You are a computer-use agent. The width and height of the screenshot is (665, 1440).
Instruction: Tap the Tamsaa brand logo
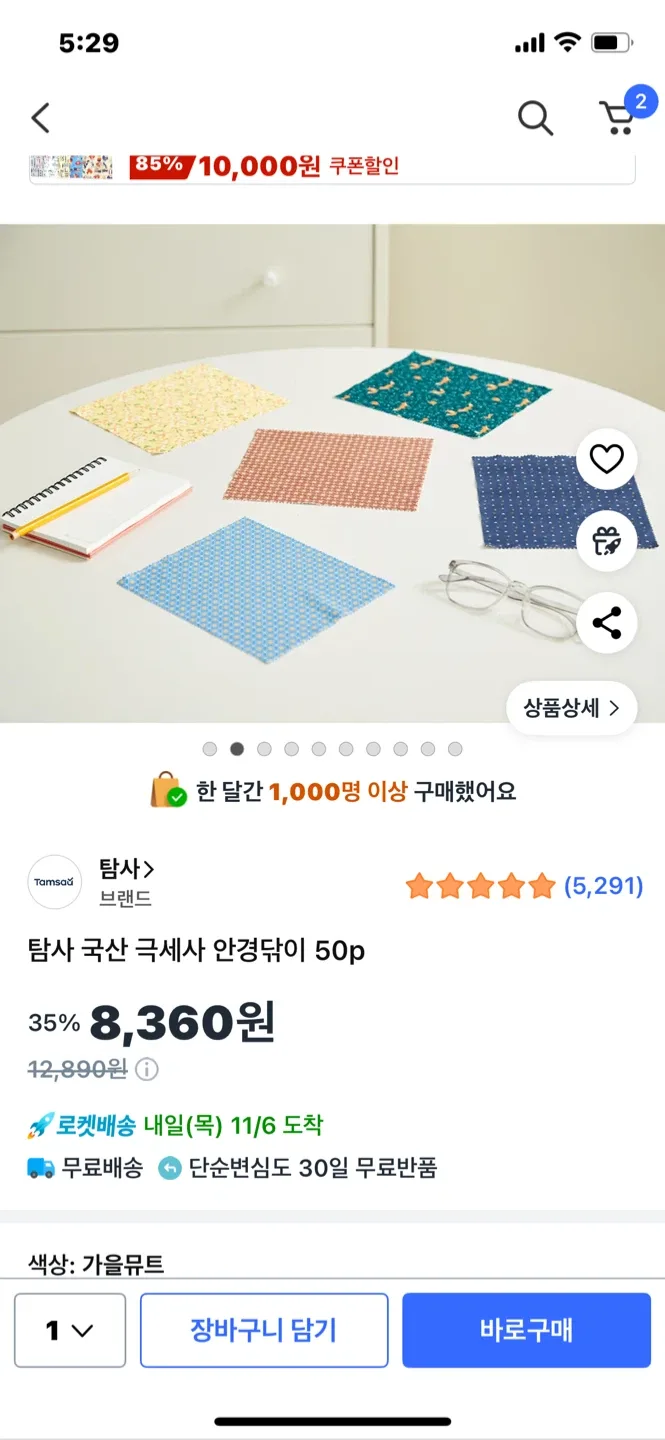54,882
